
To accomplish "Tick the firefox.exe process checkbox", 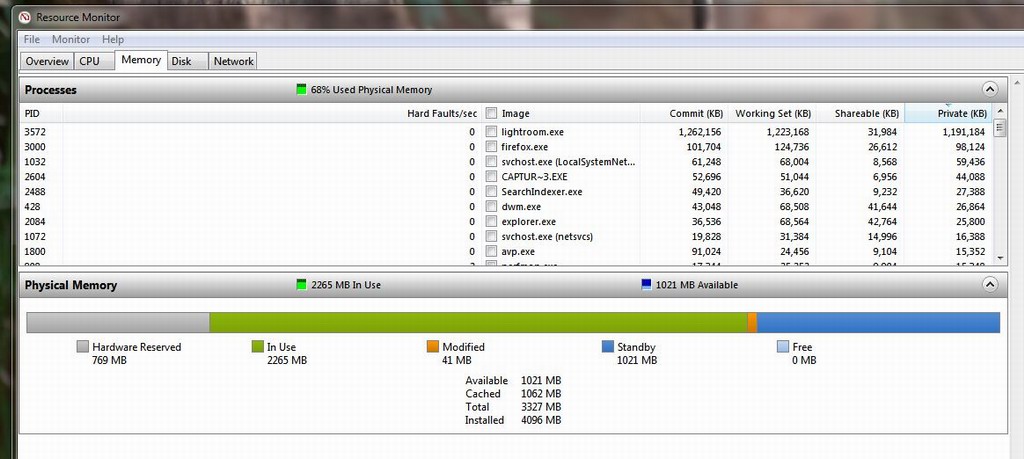I will (491, 147).
